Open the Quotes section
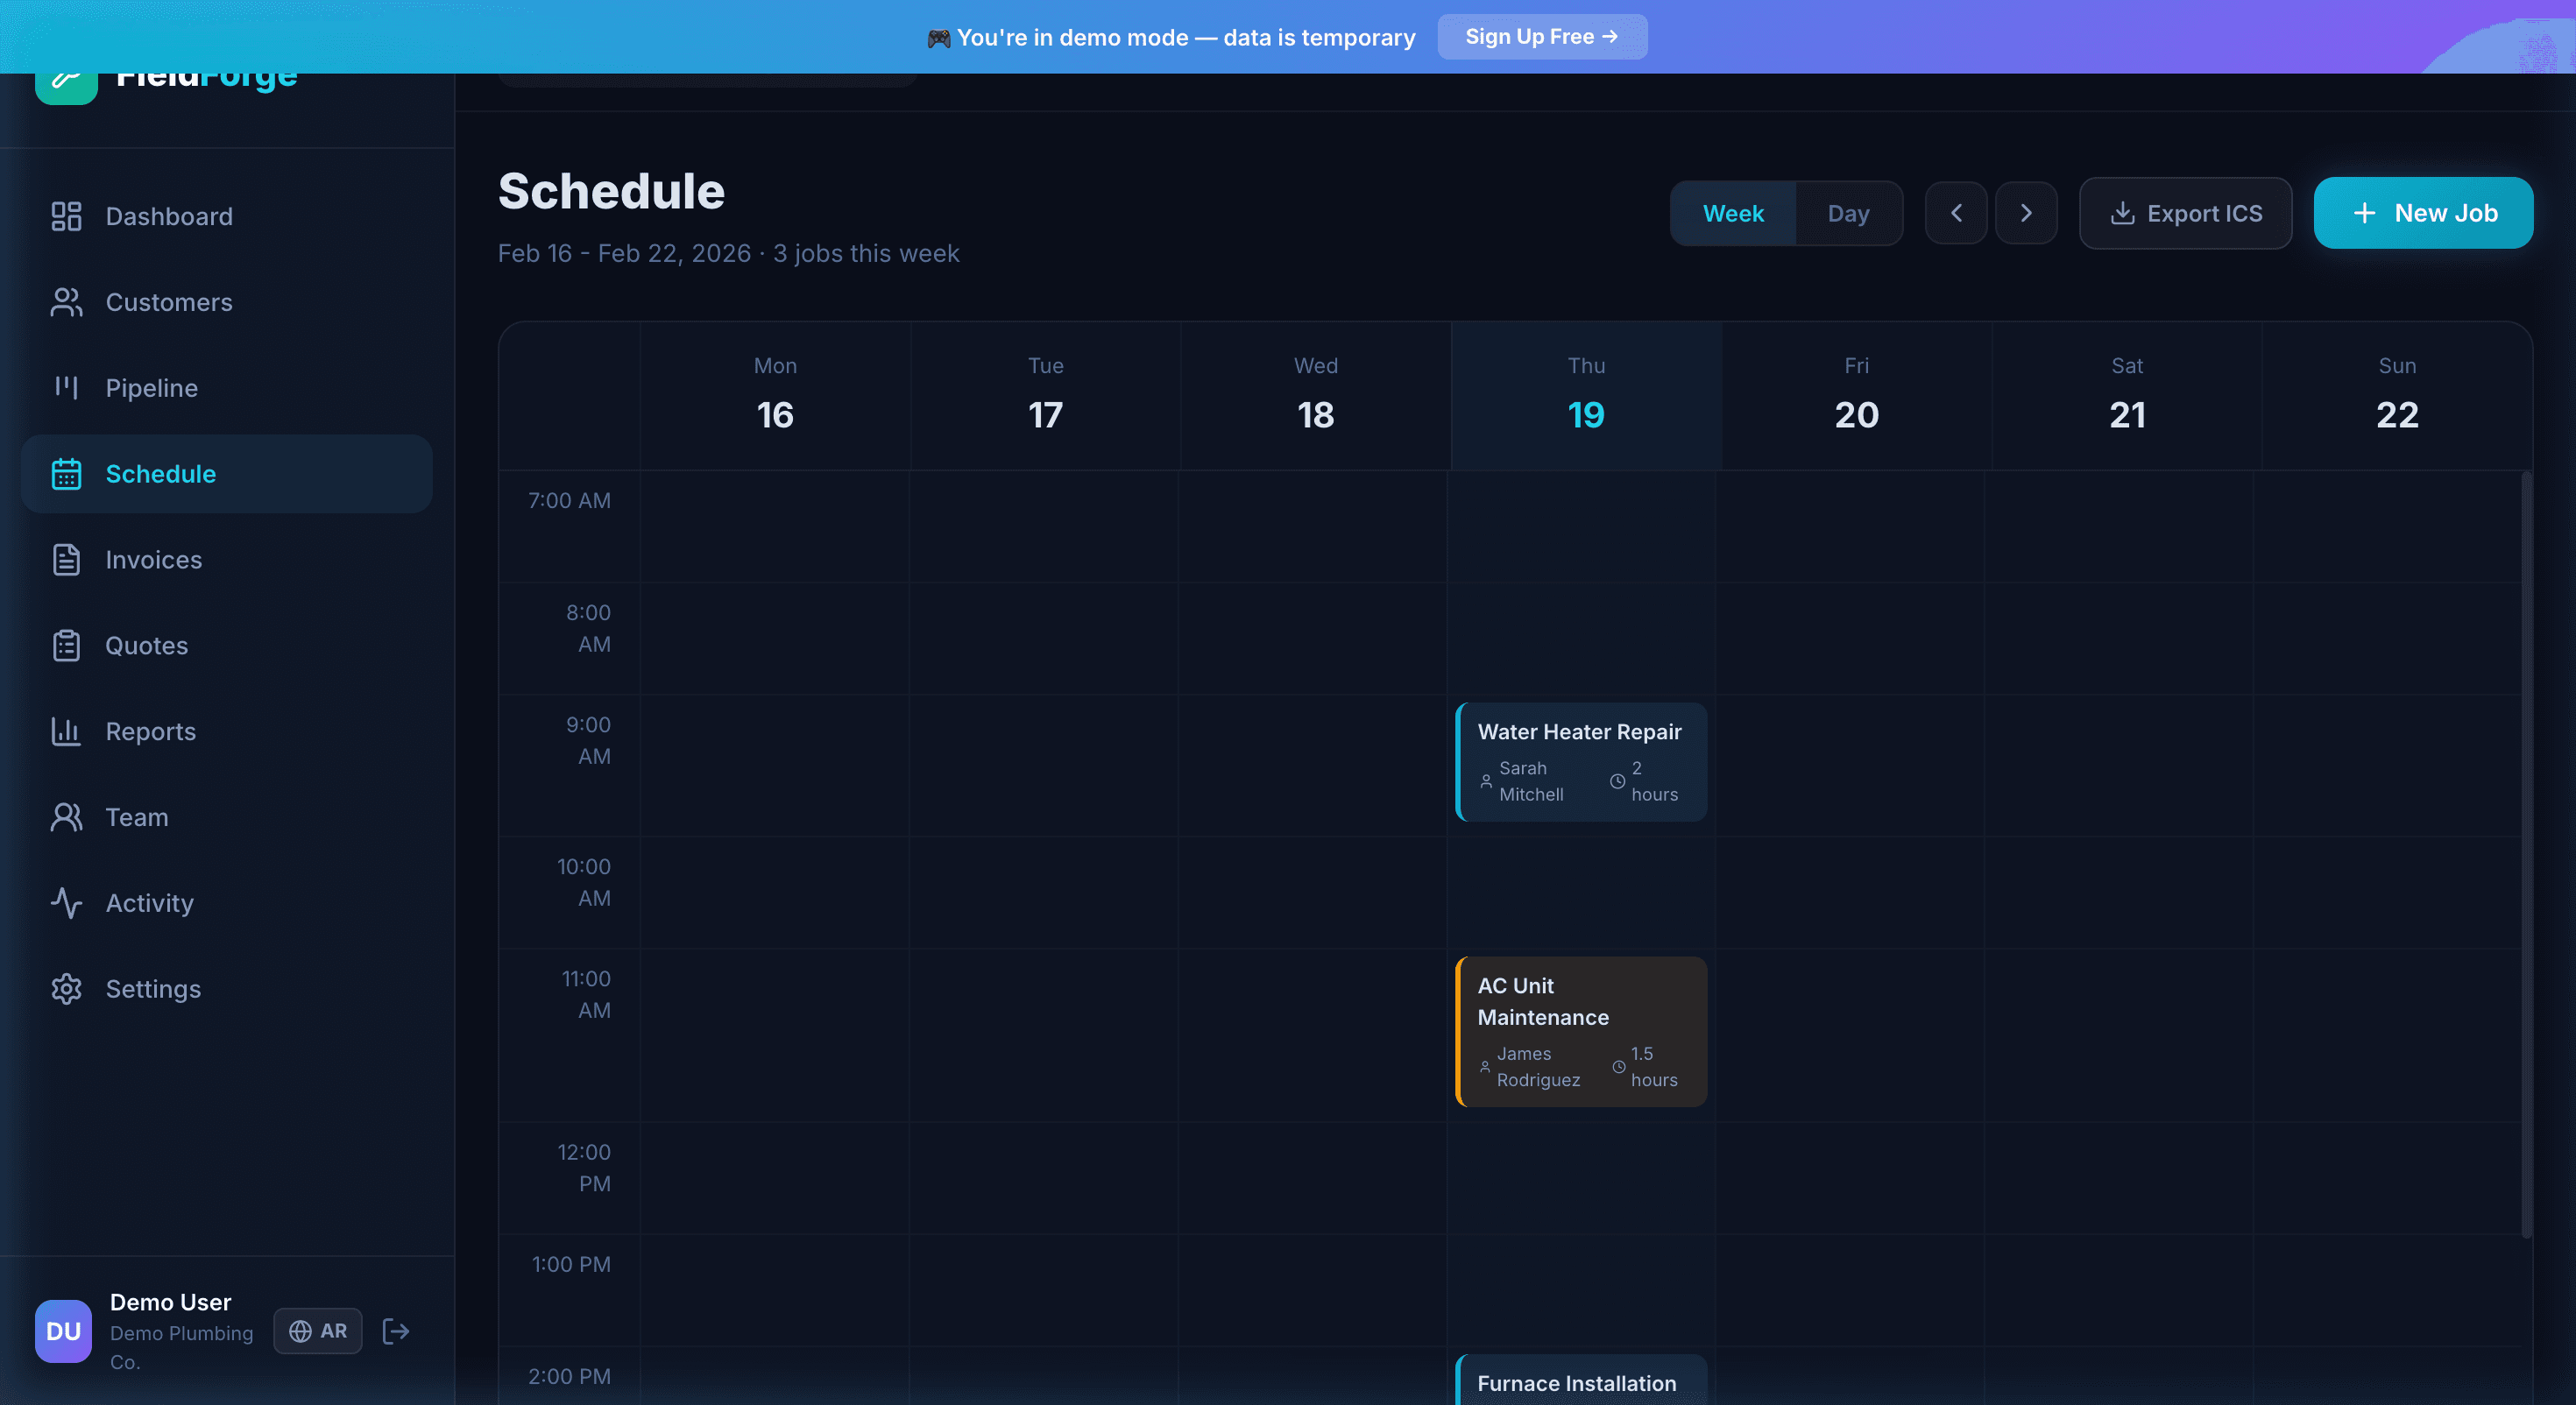Image resolution: width=2576 pixels, height=1405 pixels. (x=147, y=645)
